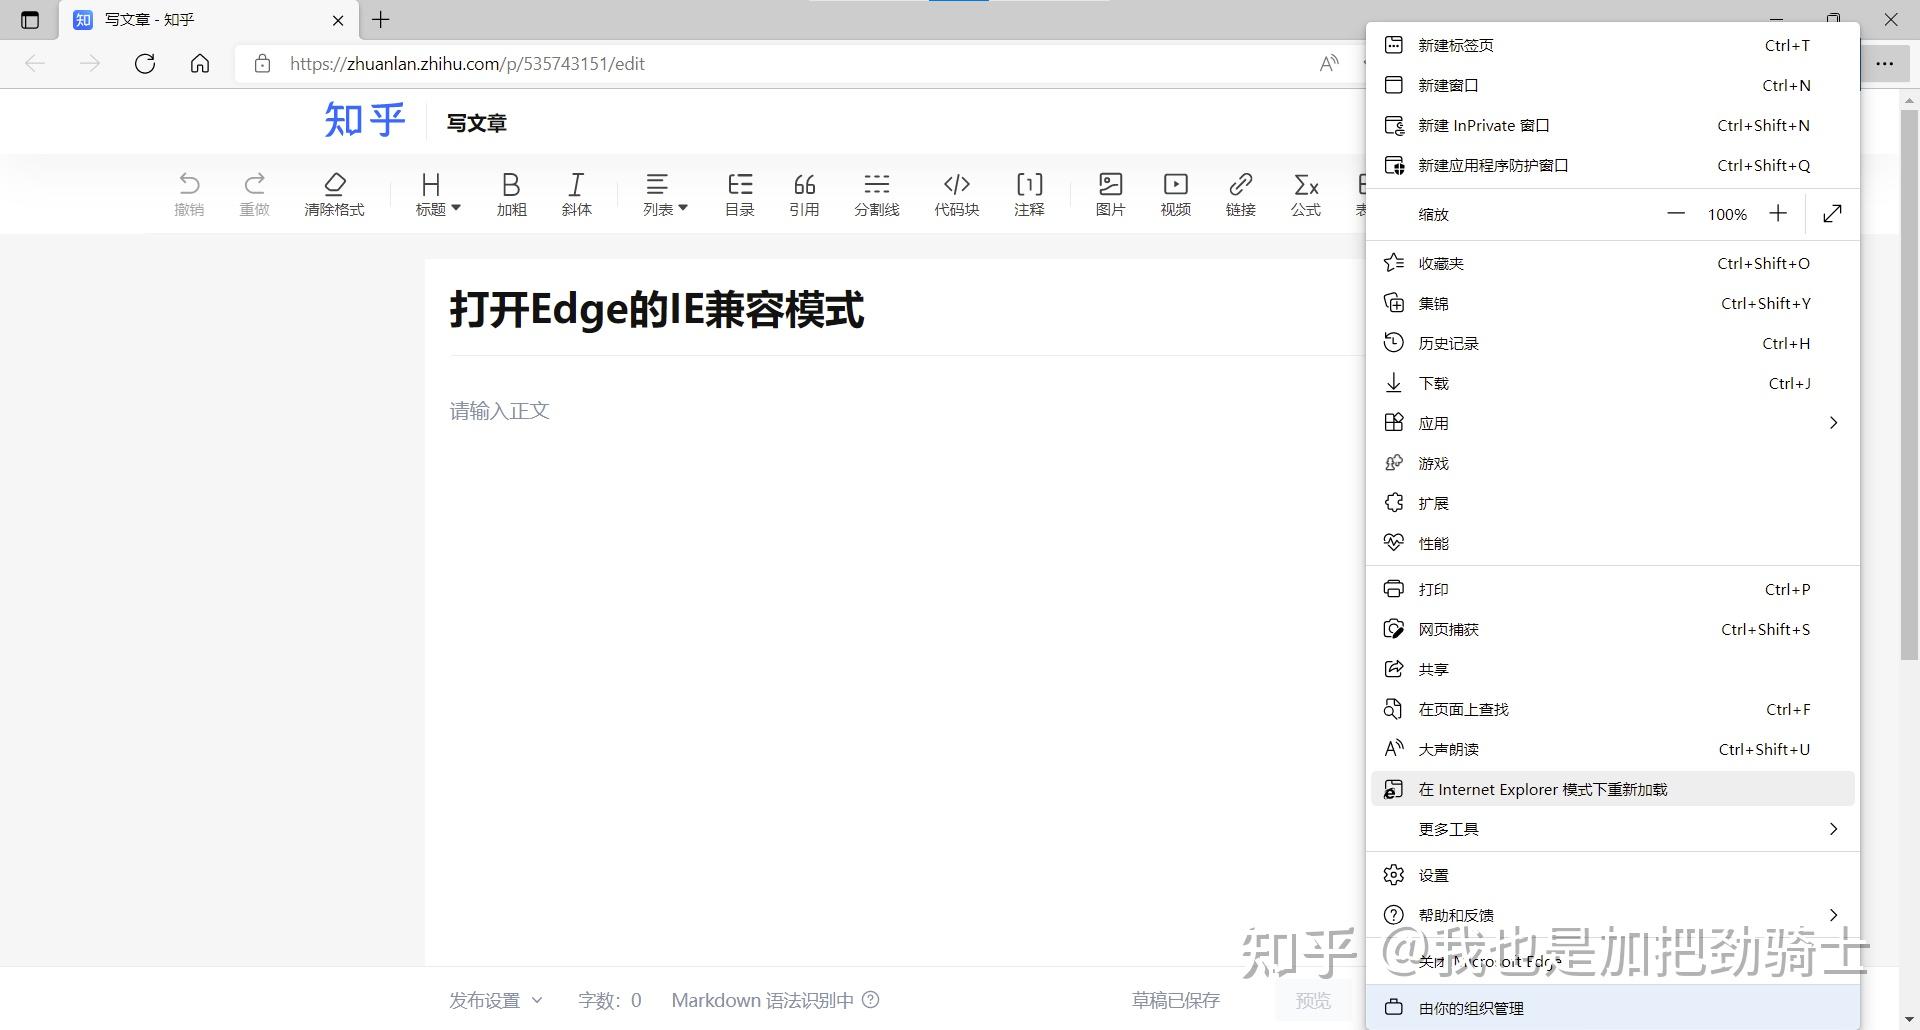Expand the 更多工具 submenu

click(1613, 829)
